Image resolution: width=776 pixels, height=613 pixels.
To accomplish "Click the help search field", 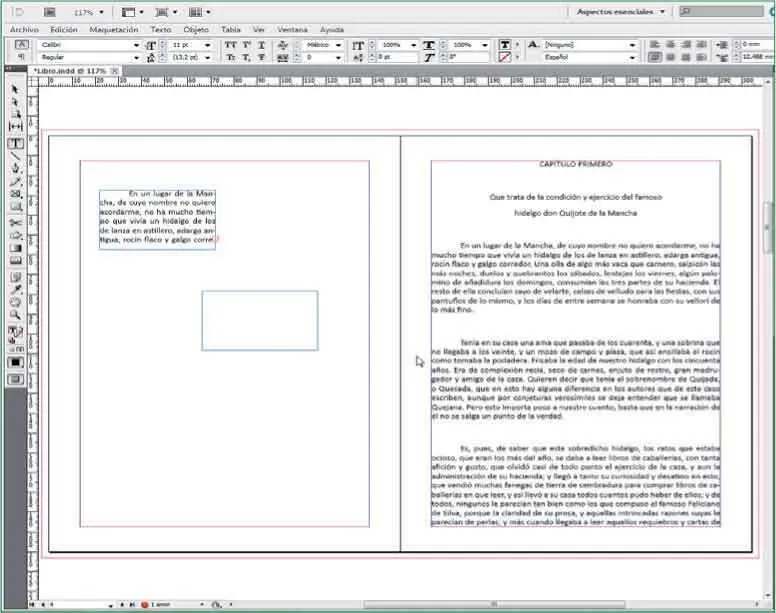I will [x=721, y=11].
